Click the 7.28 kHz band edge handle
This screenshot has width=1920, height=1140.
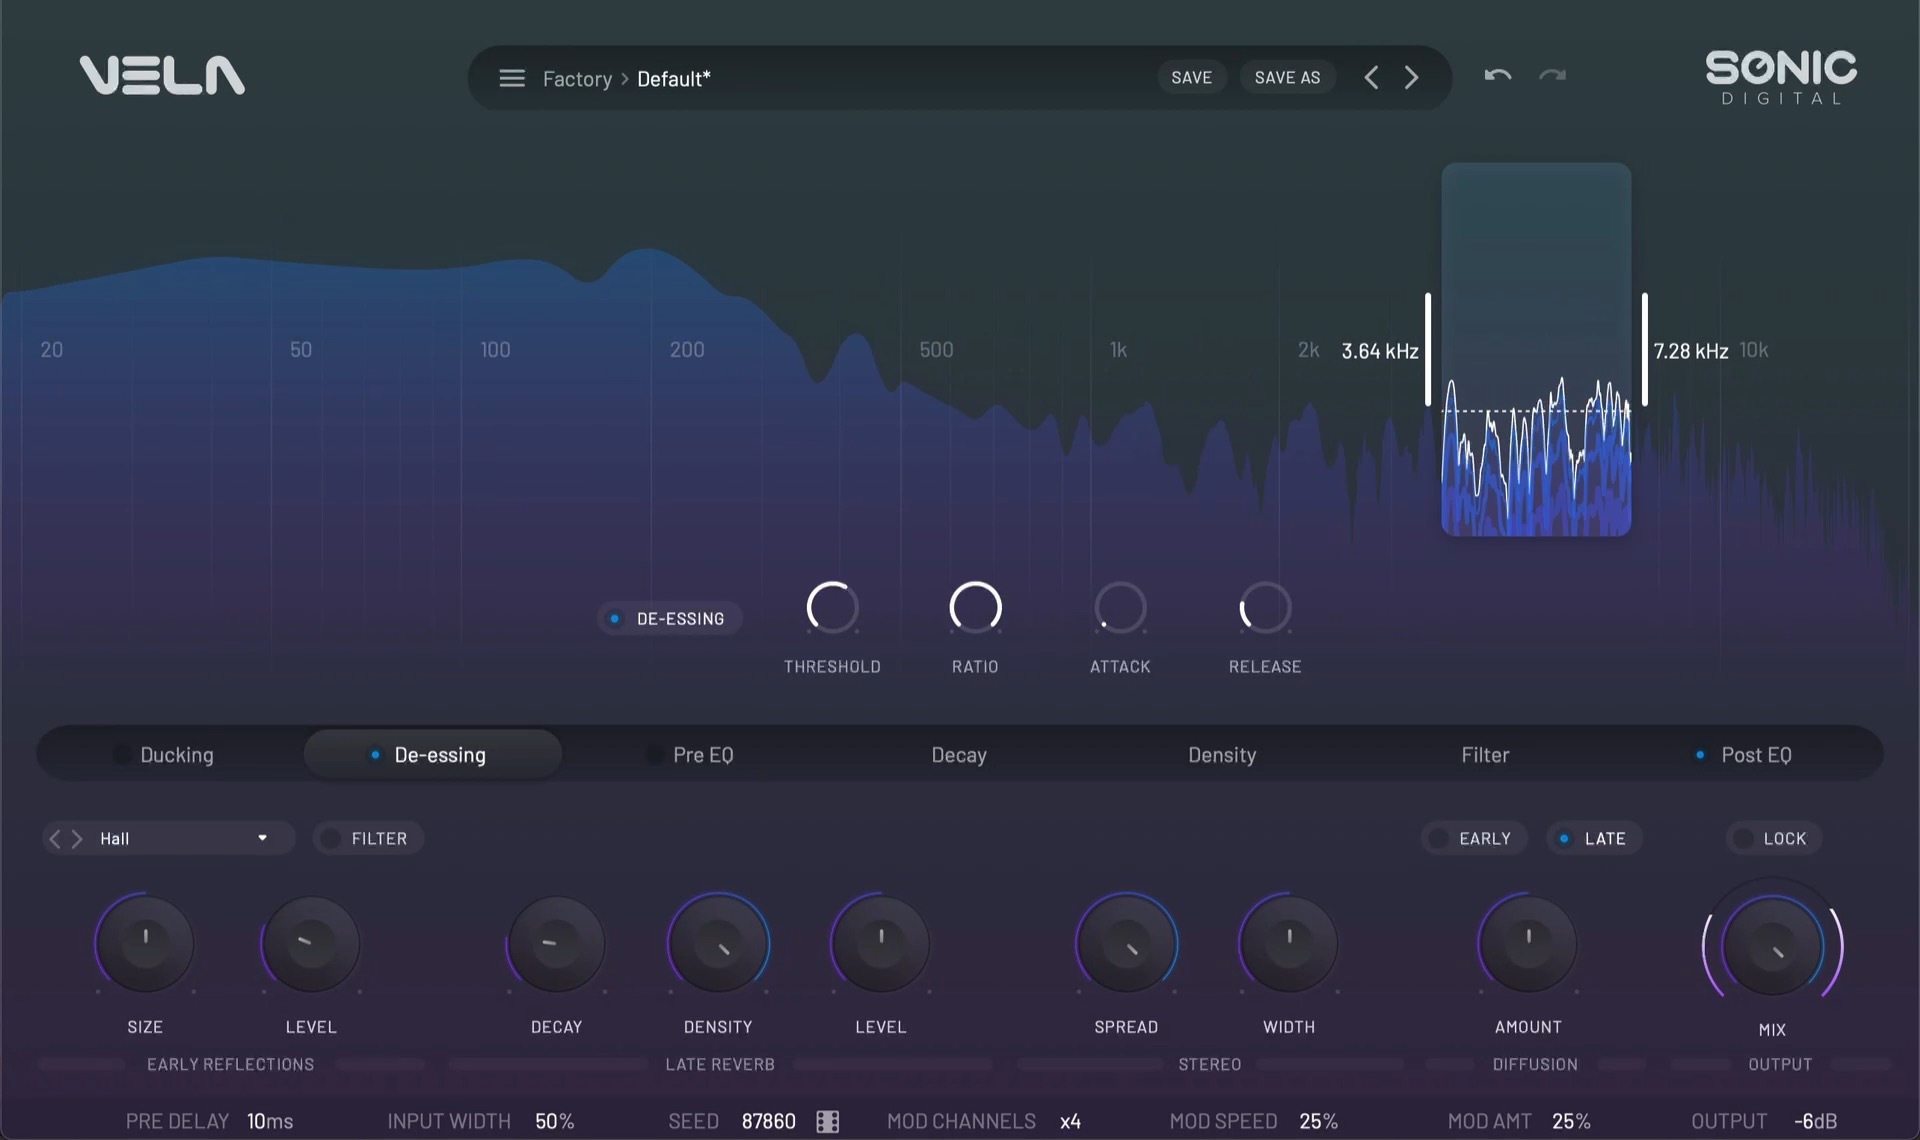click(x=1644, y=349)
